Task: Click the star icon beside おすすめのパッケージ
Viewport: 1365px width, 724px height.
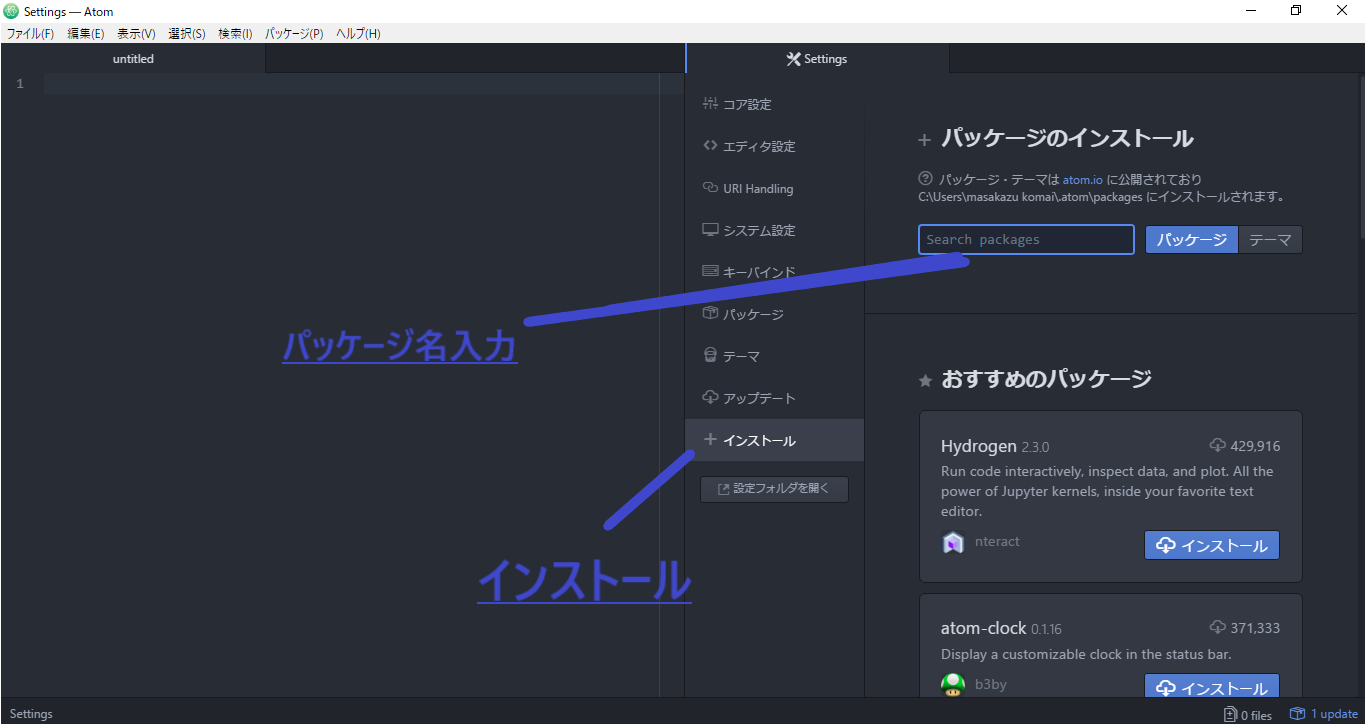Action: (925, 381)
